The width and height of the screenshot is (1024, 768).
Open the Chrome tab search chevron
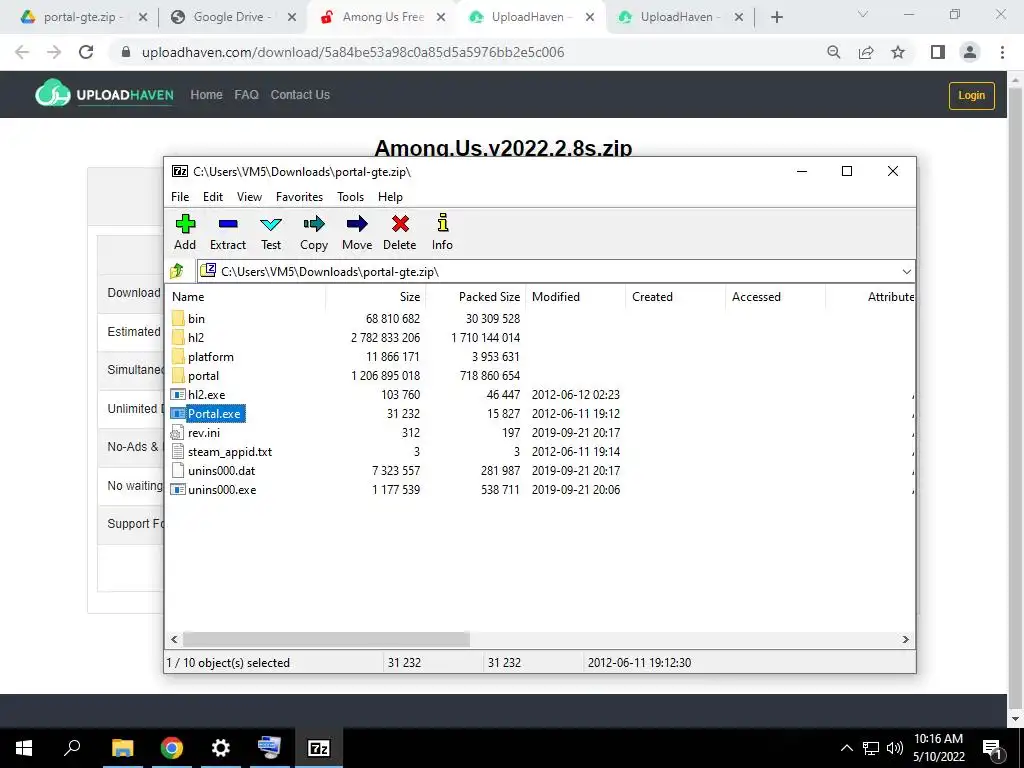(x=863, y=14)
